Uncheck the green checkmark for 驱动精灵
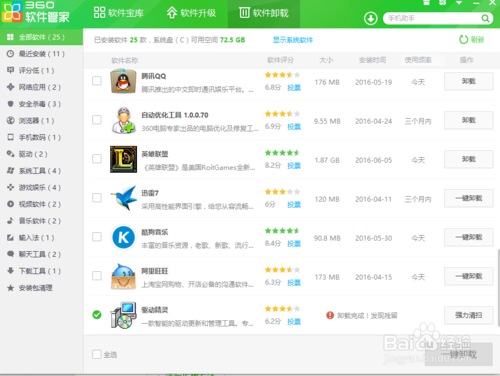The height and width of the screenshot is (376, 500). (97, 315)
